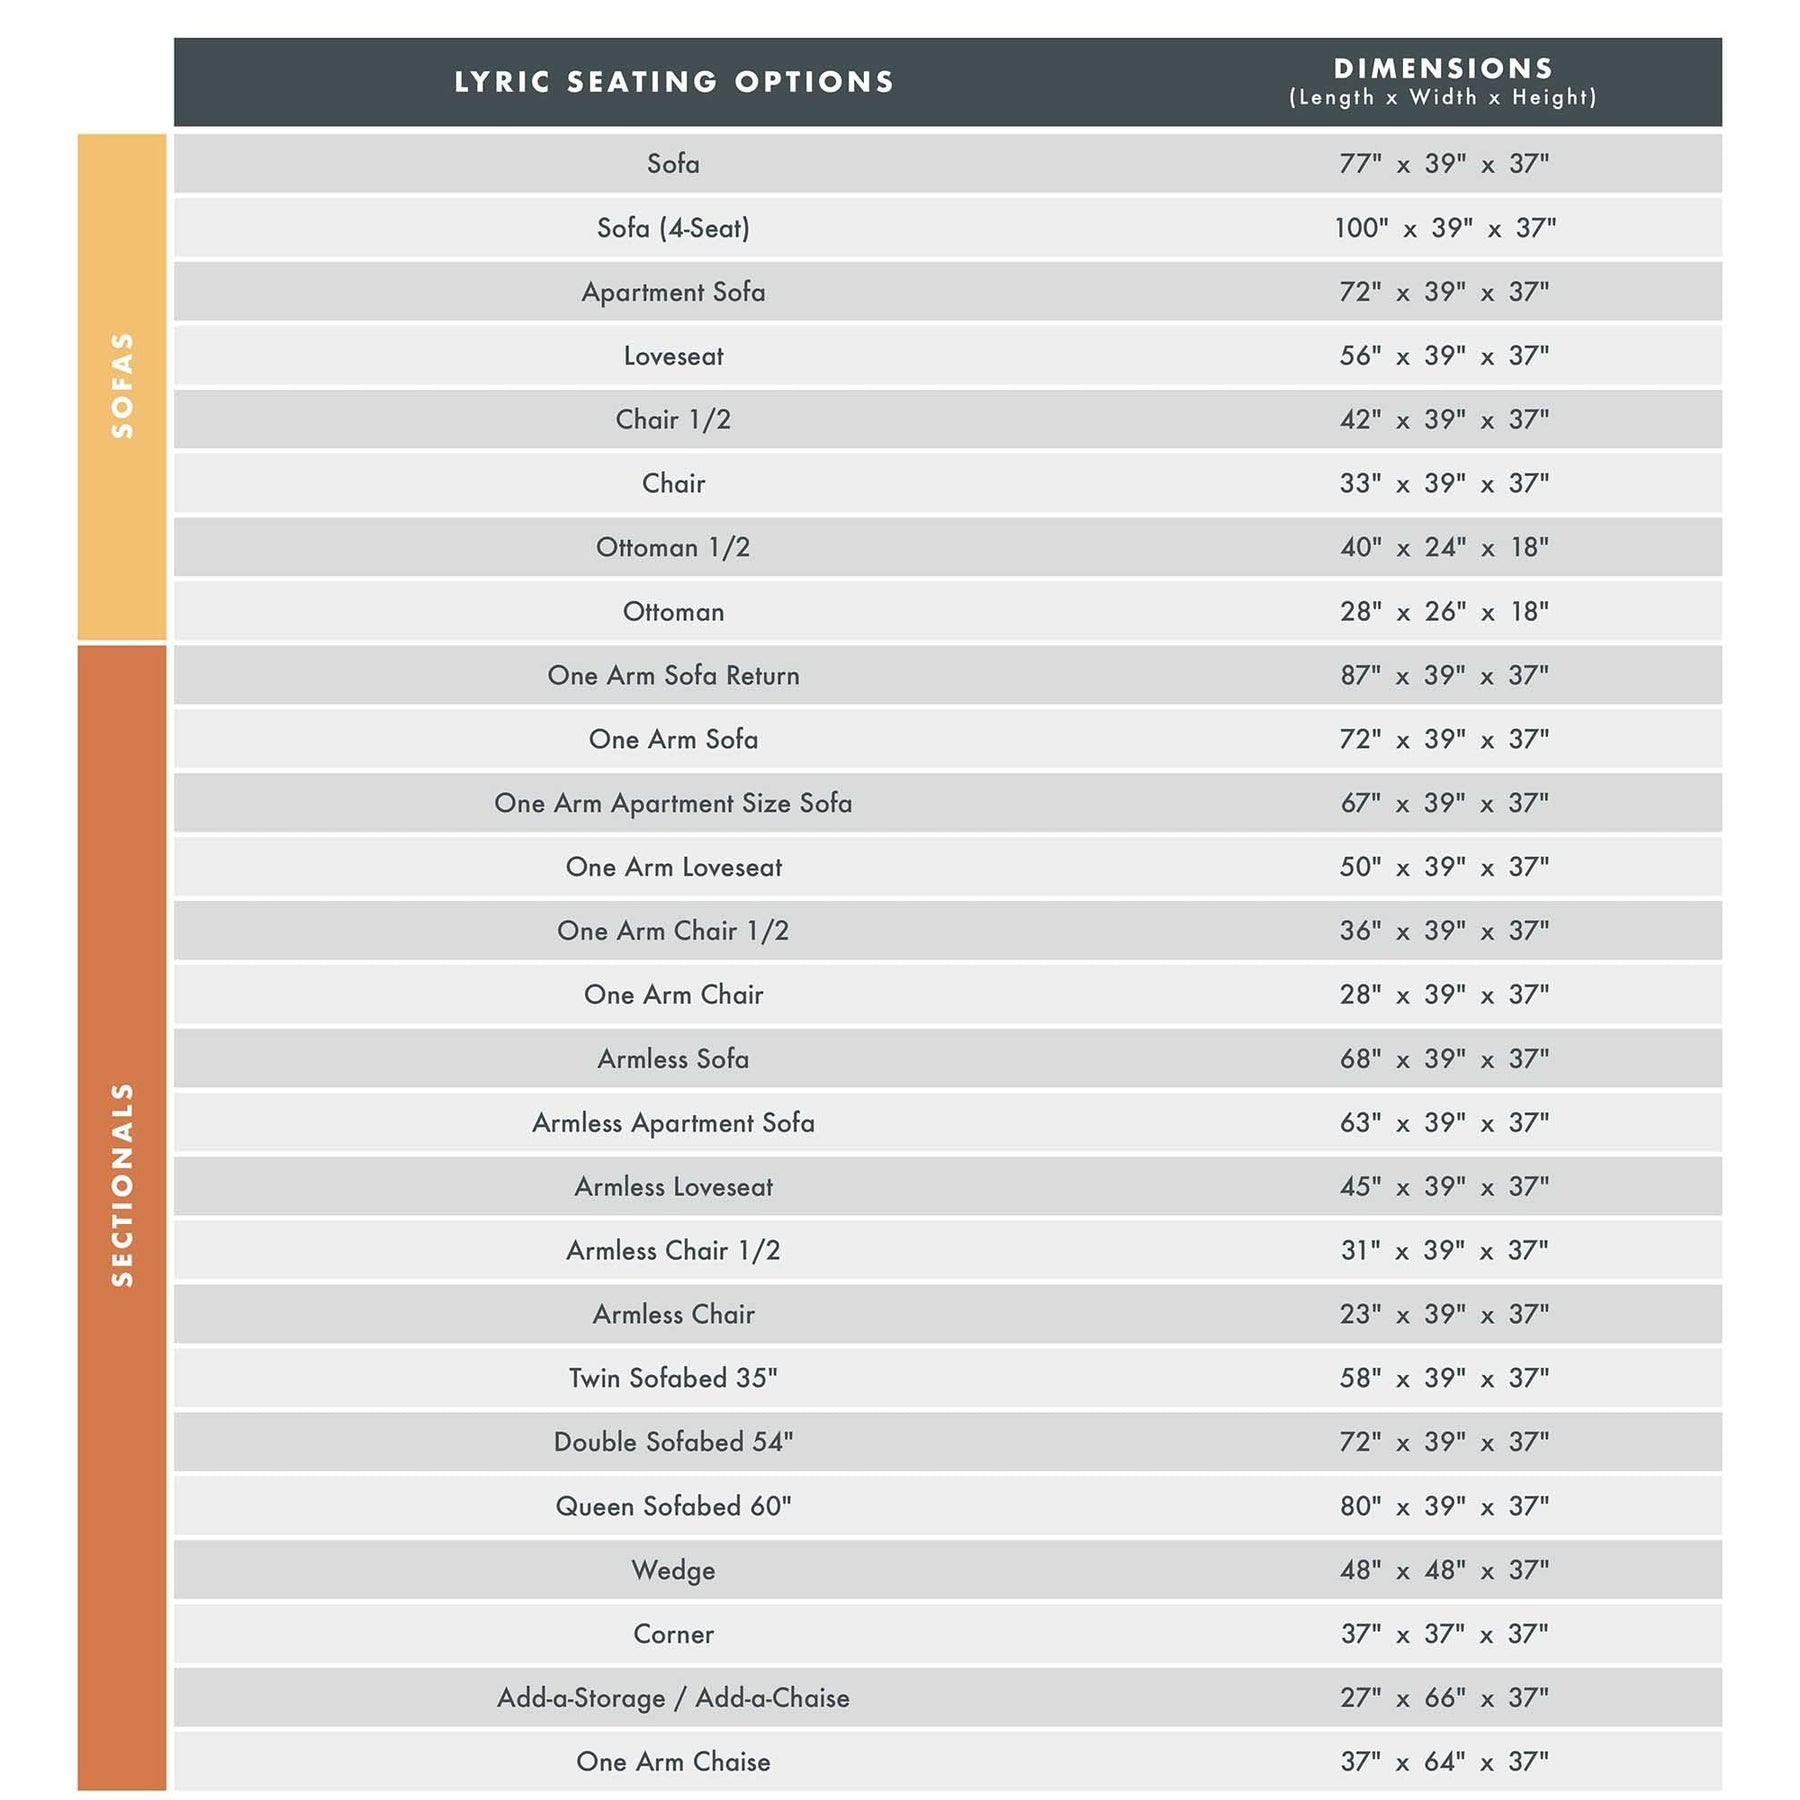The height and width of the screenshot is (1800, 1800).
Task: Select the Wedge dimensions 48" x 48" x 37"
Action: (x=1444, y=1570)
